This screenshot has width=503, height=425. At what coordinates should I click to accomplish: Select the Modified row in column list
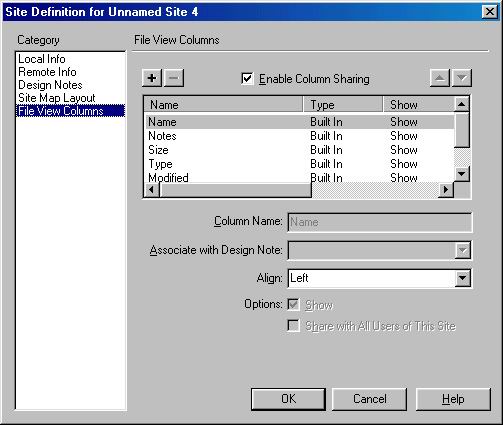click(299, 178)
